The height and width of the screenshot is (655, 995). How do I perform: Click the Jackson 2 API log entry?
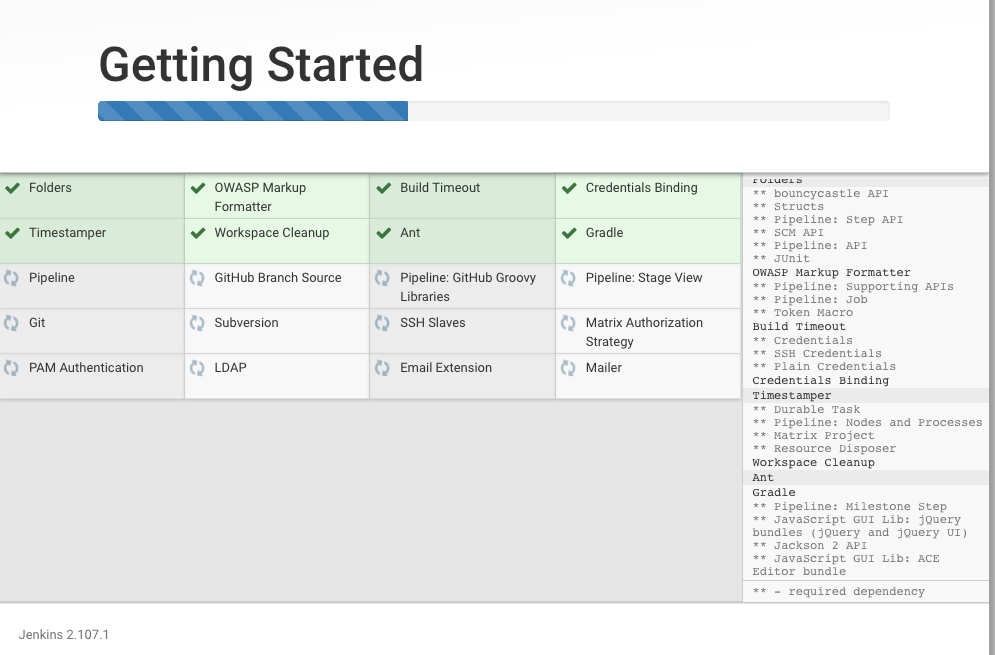click(810, 546)
